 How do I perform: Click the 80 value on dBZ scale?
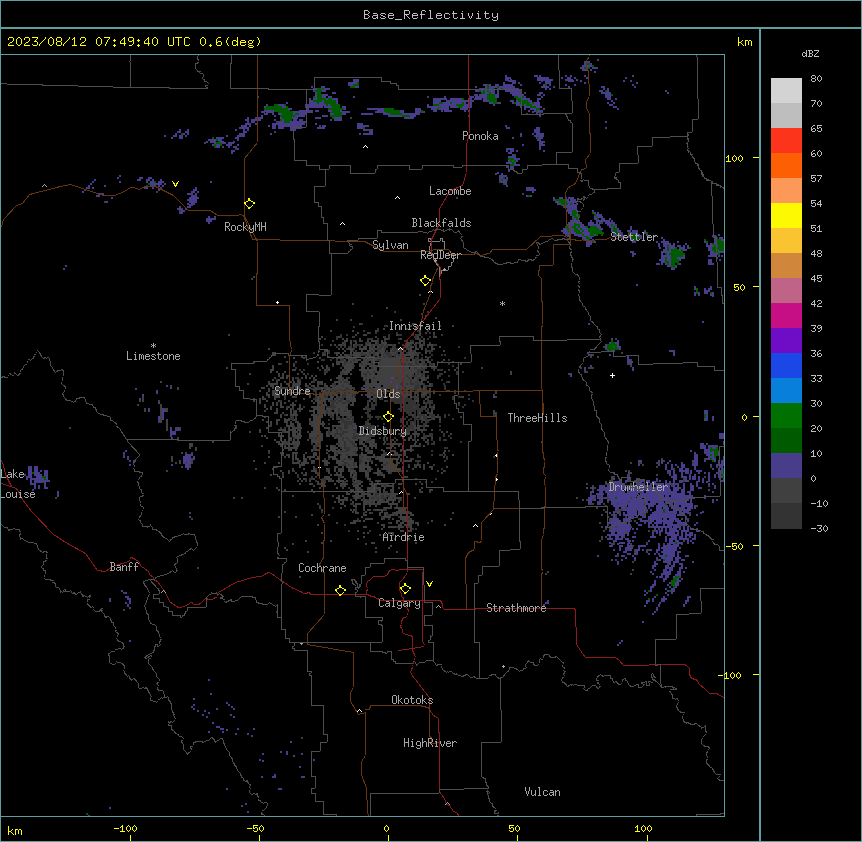[816, 79]
